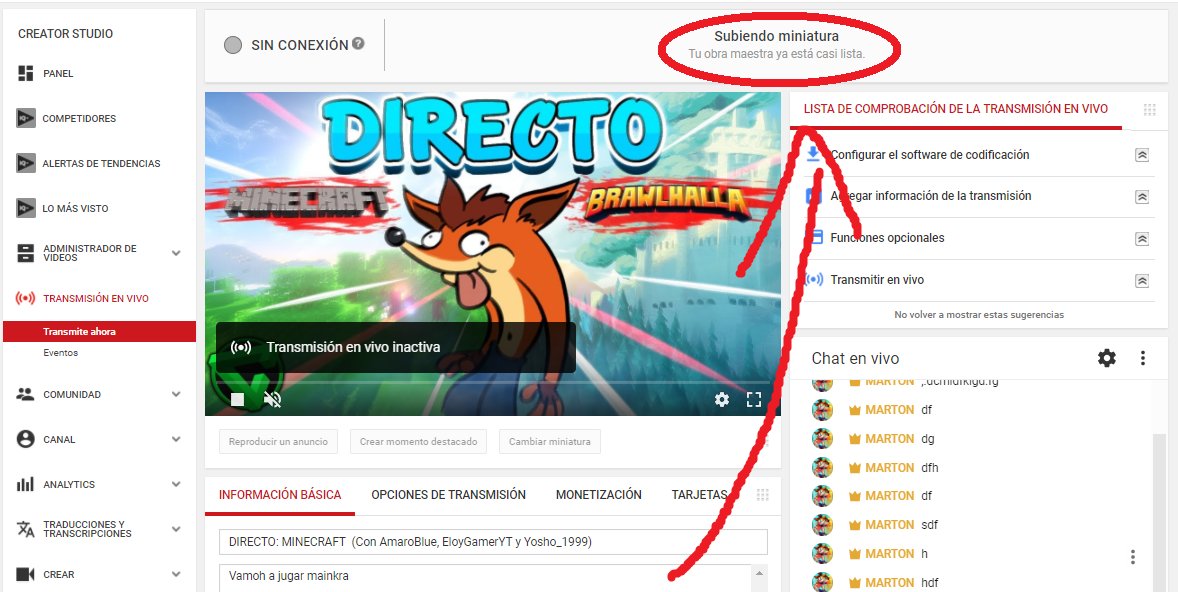Click the stream title input field
The width and height of the screenshot is (1178, 592).
(x=493, y=542)
